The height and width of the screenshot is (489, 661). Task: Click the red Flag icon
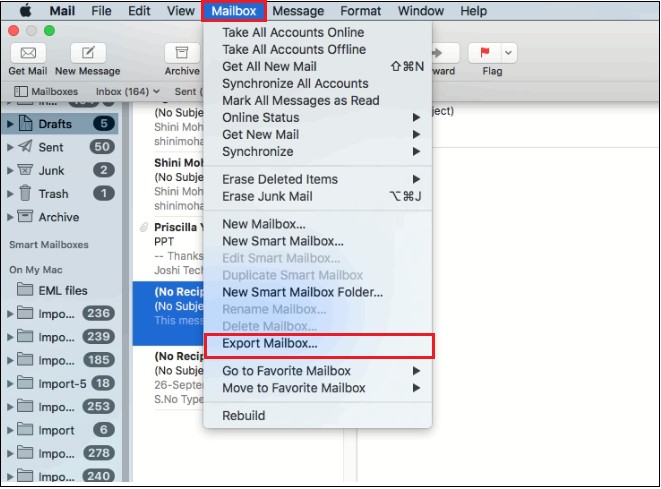pos(484,53)
